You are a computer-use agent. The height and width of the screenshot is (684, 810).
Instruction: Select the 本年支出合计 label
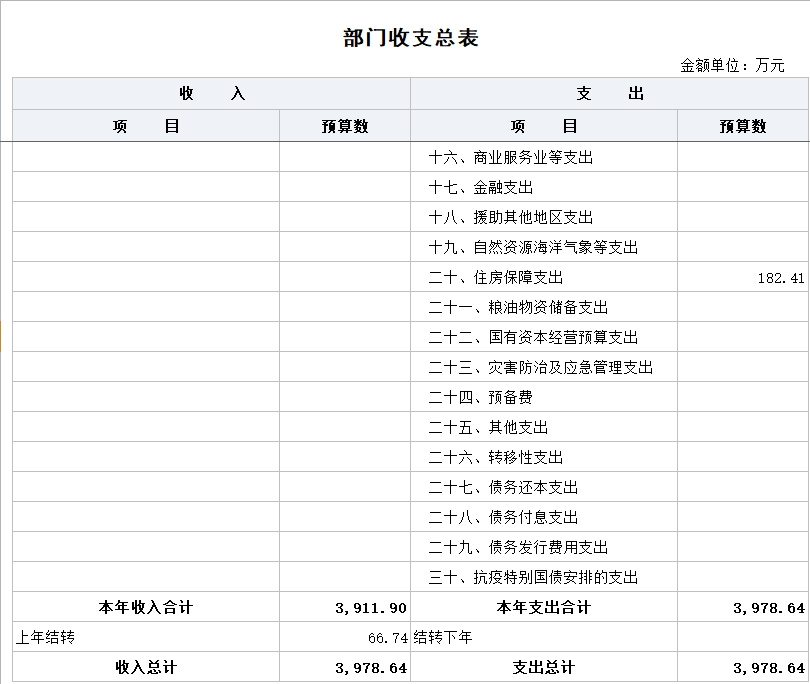point(543,607)
